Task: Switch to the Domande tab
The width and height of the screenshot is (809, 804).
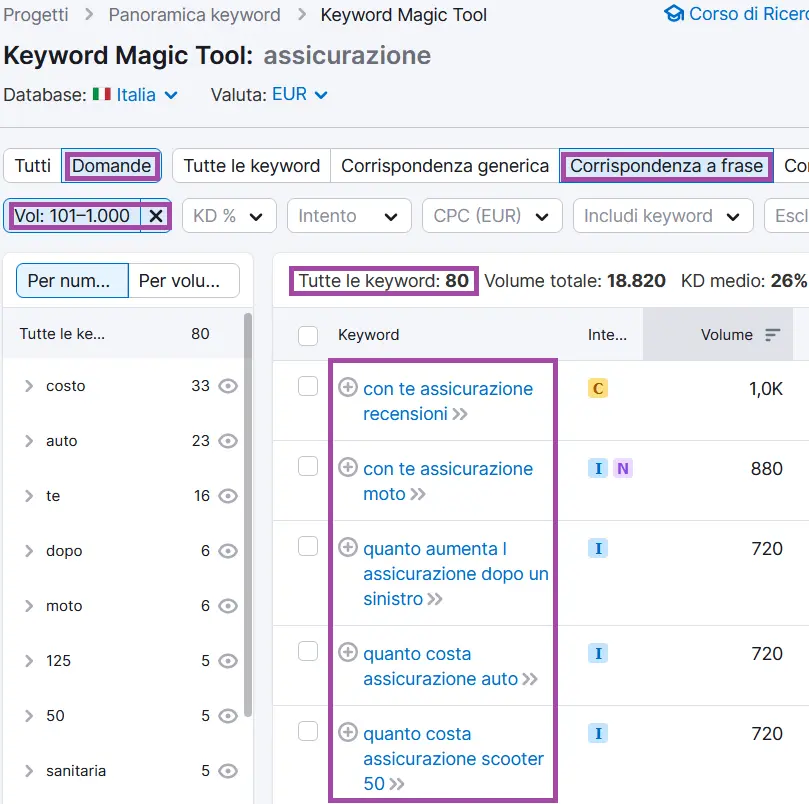Action: pyautogui.click(x=112, y=166)
